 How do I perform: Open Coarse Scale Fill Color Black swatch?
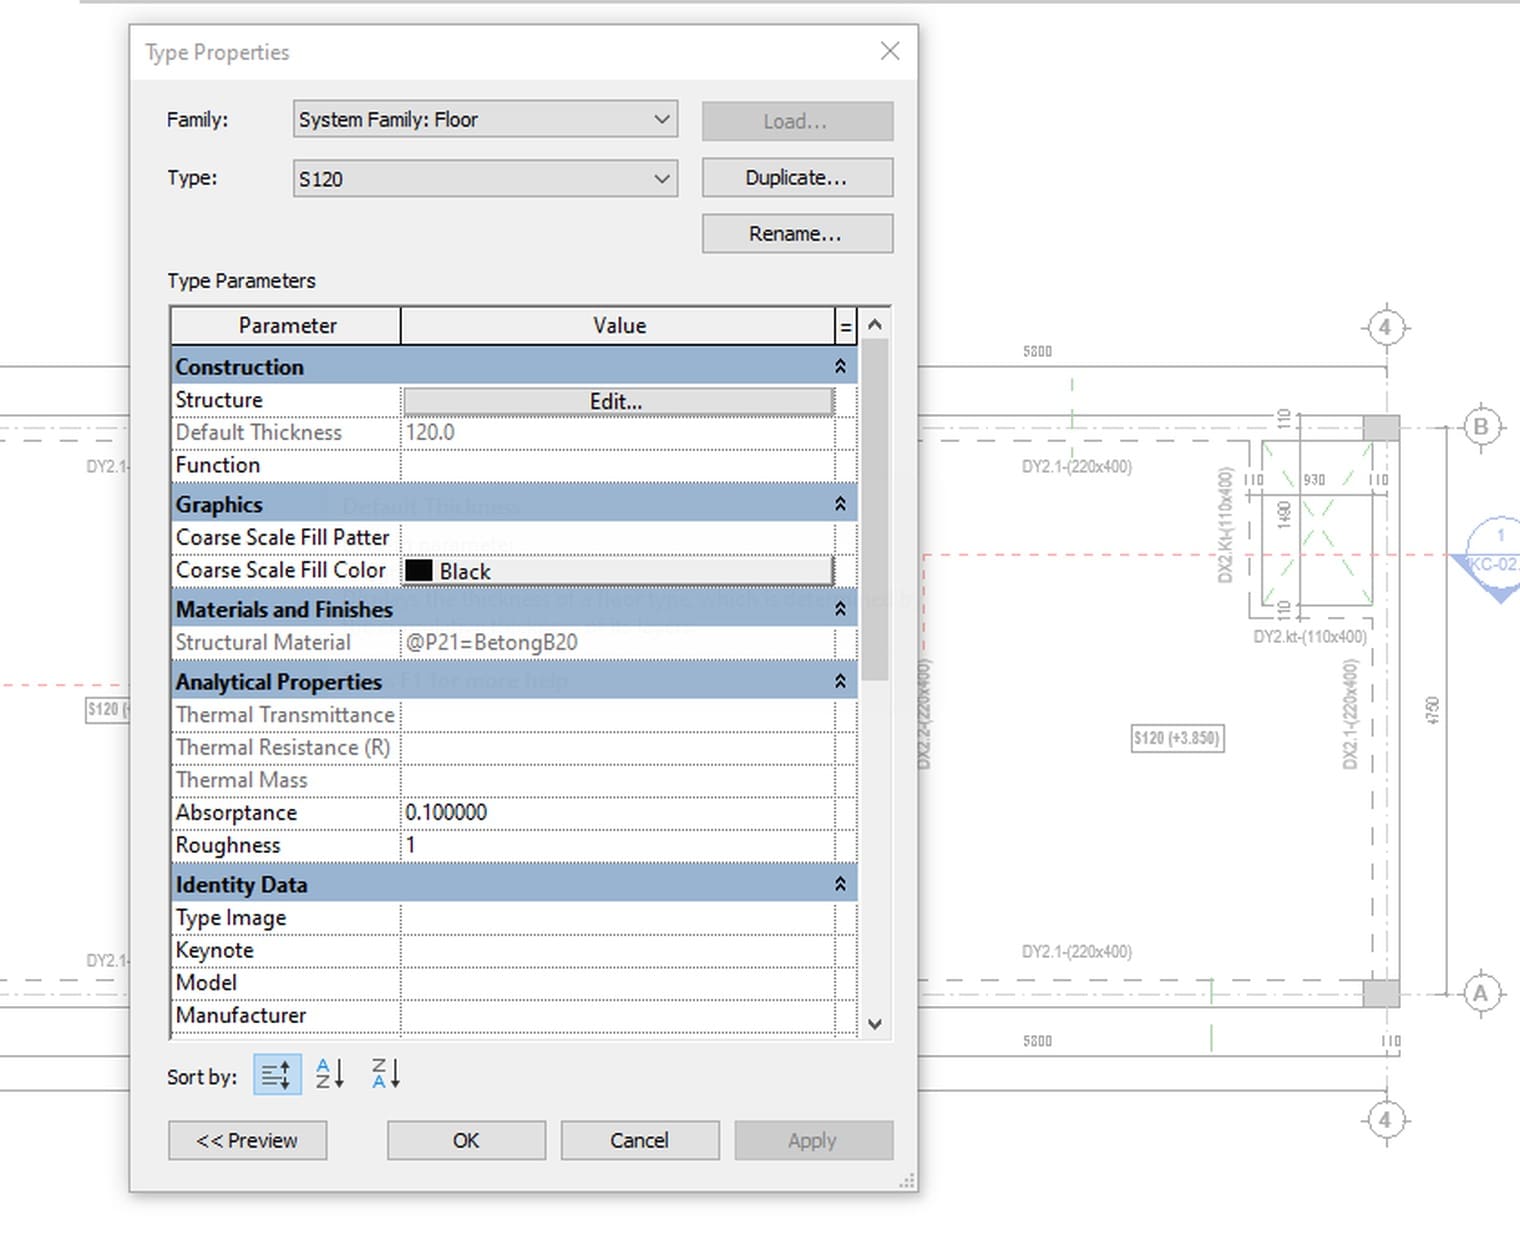click(617, 571)
